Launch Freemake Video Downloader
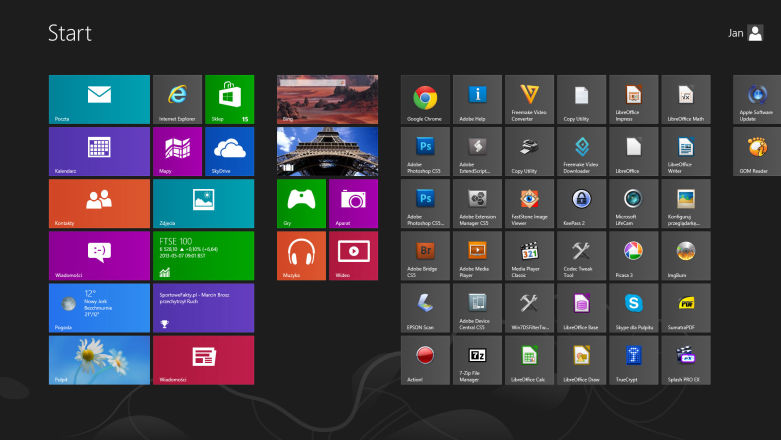The height and width of the screenshot is (440, 781). (581, 151)
